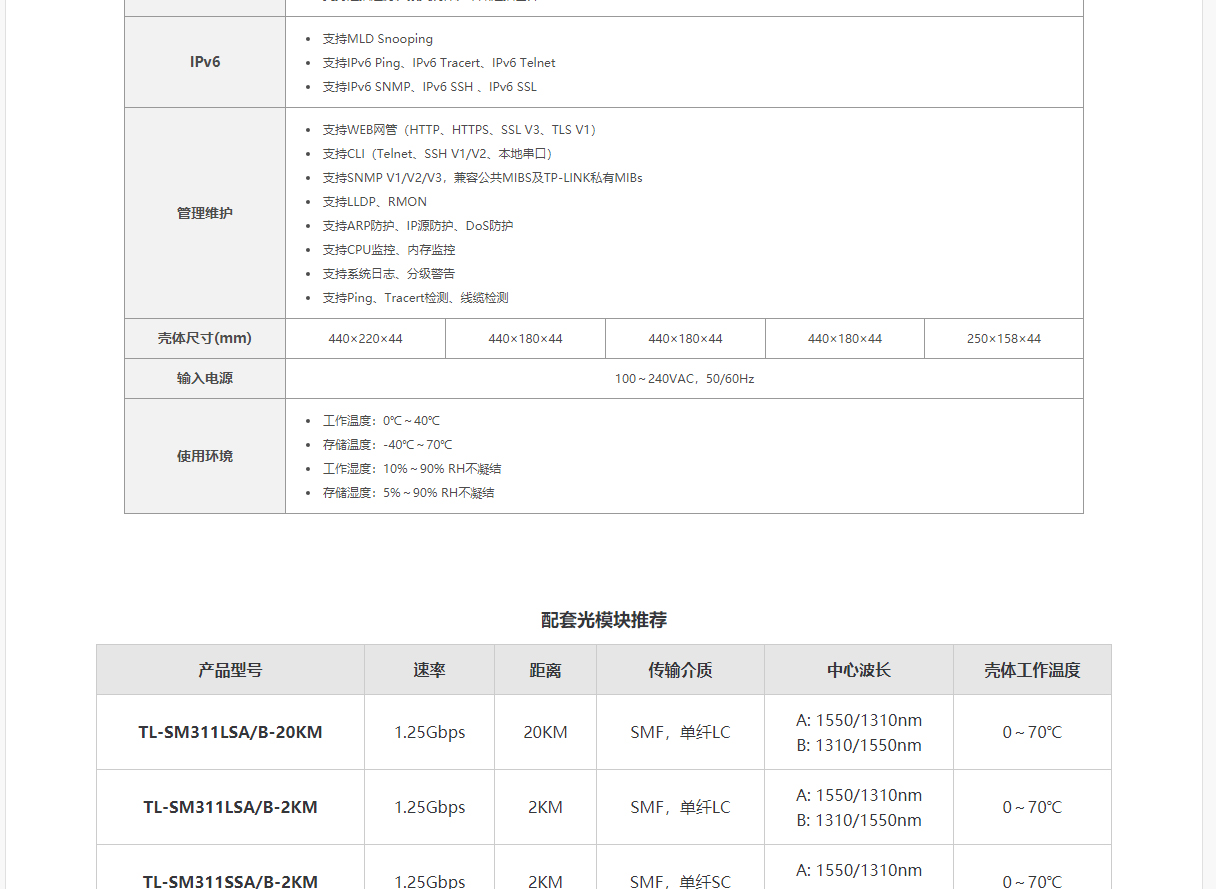Click the 产品型号 column header

click(x=230, y=670)
